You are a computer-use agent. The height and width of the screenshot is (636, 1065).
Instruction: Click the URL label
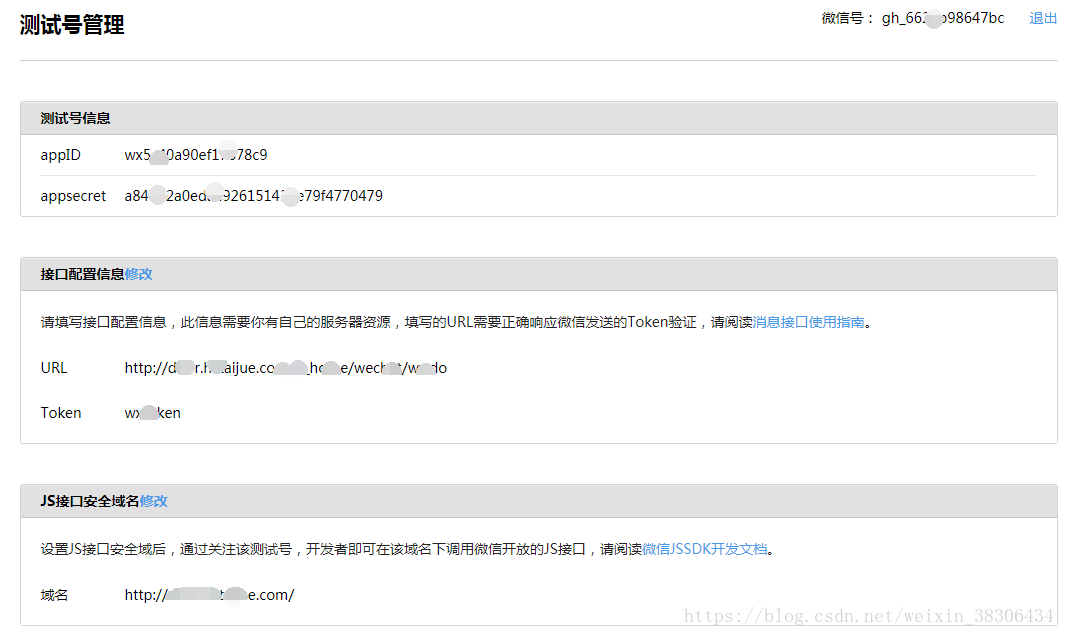pos(54,368)
